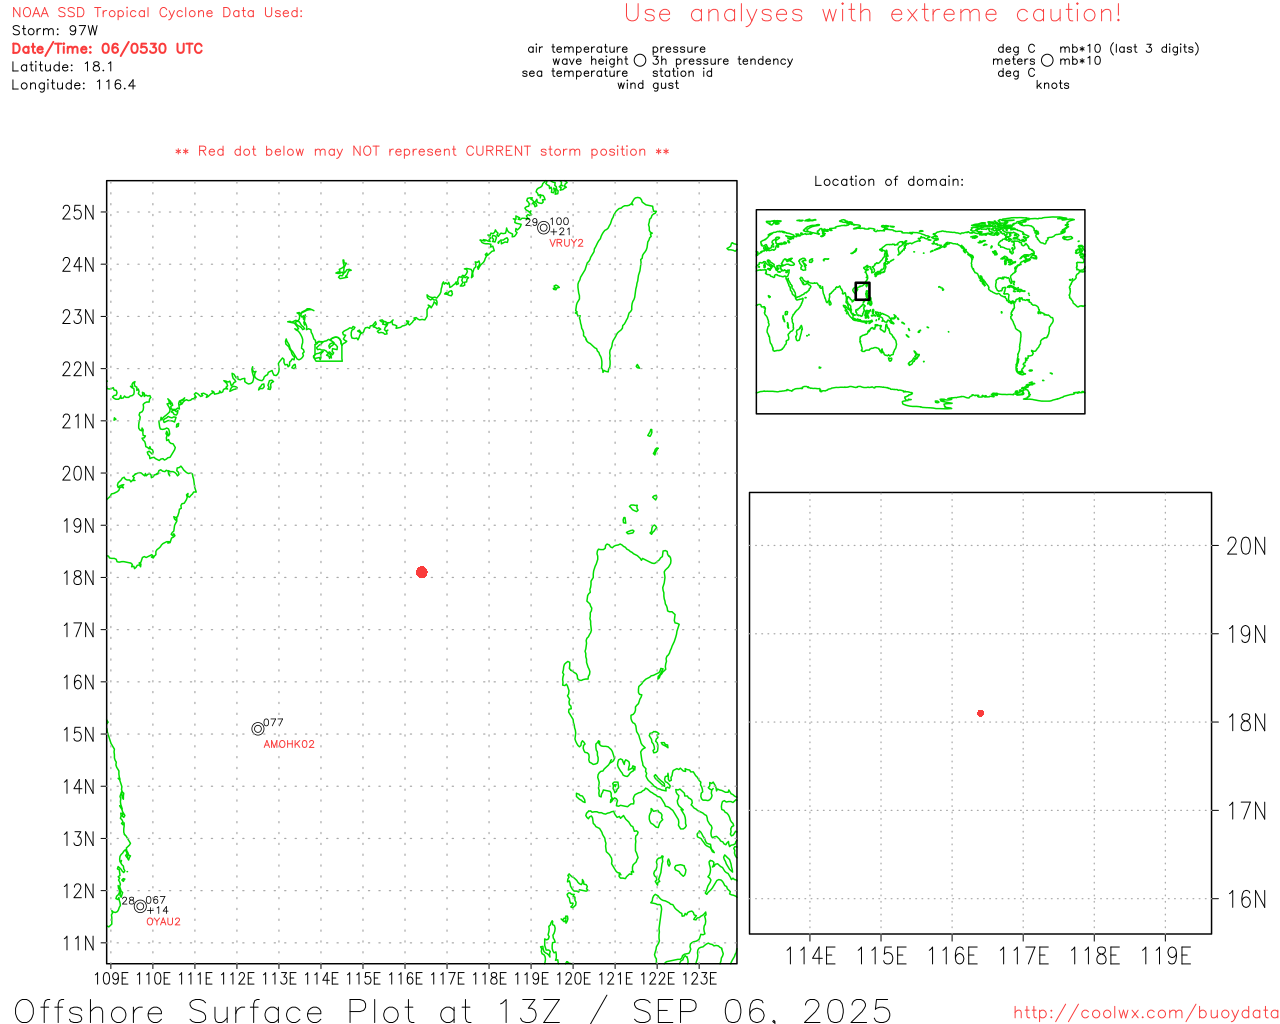Screen dimensions: 1280x1024
Task: Select the OYAU2 station circle marker
Action: click(141, 906)
